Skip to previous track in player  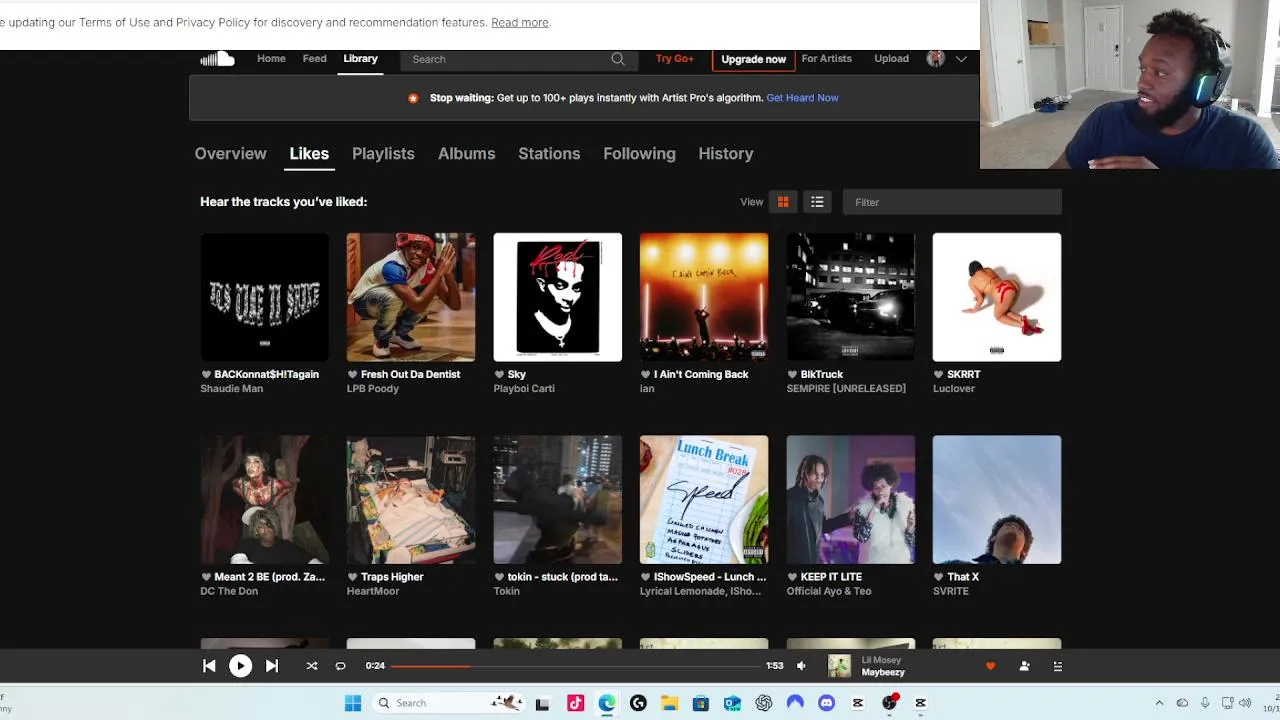209,666
